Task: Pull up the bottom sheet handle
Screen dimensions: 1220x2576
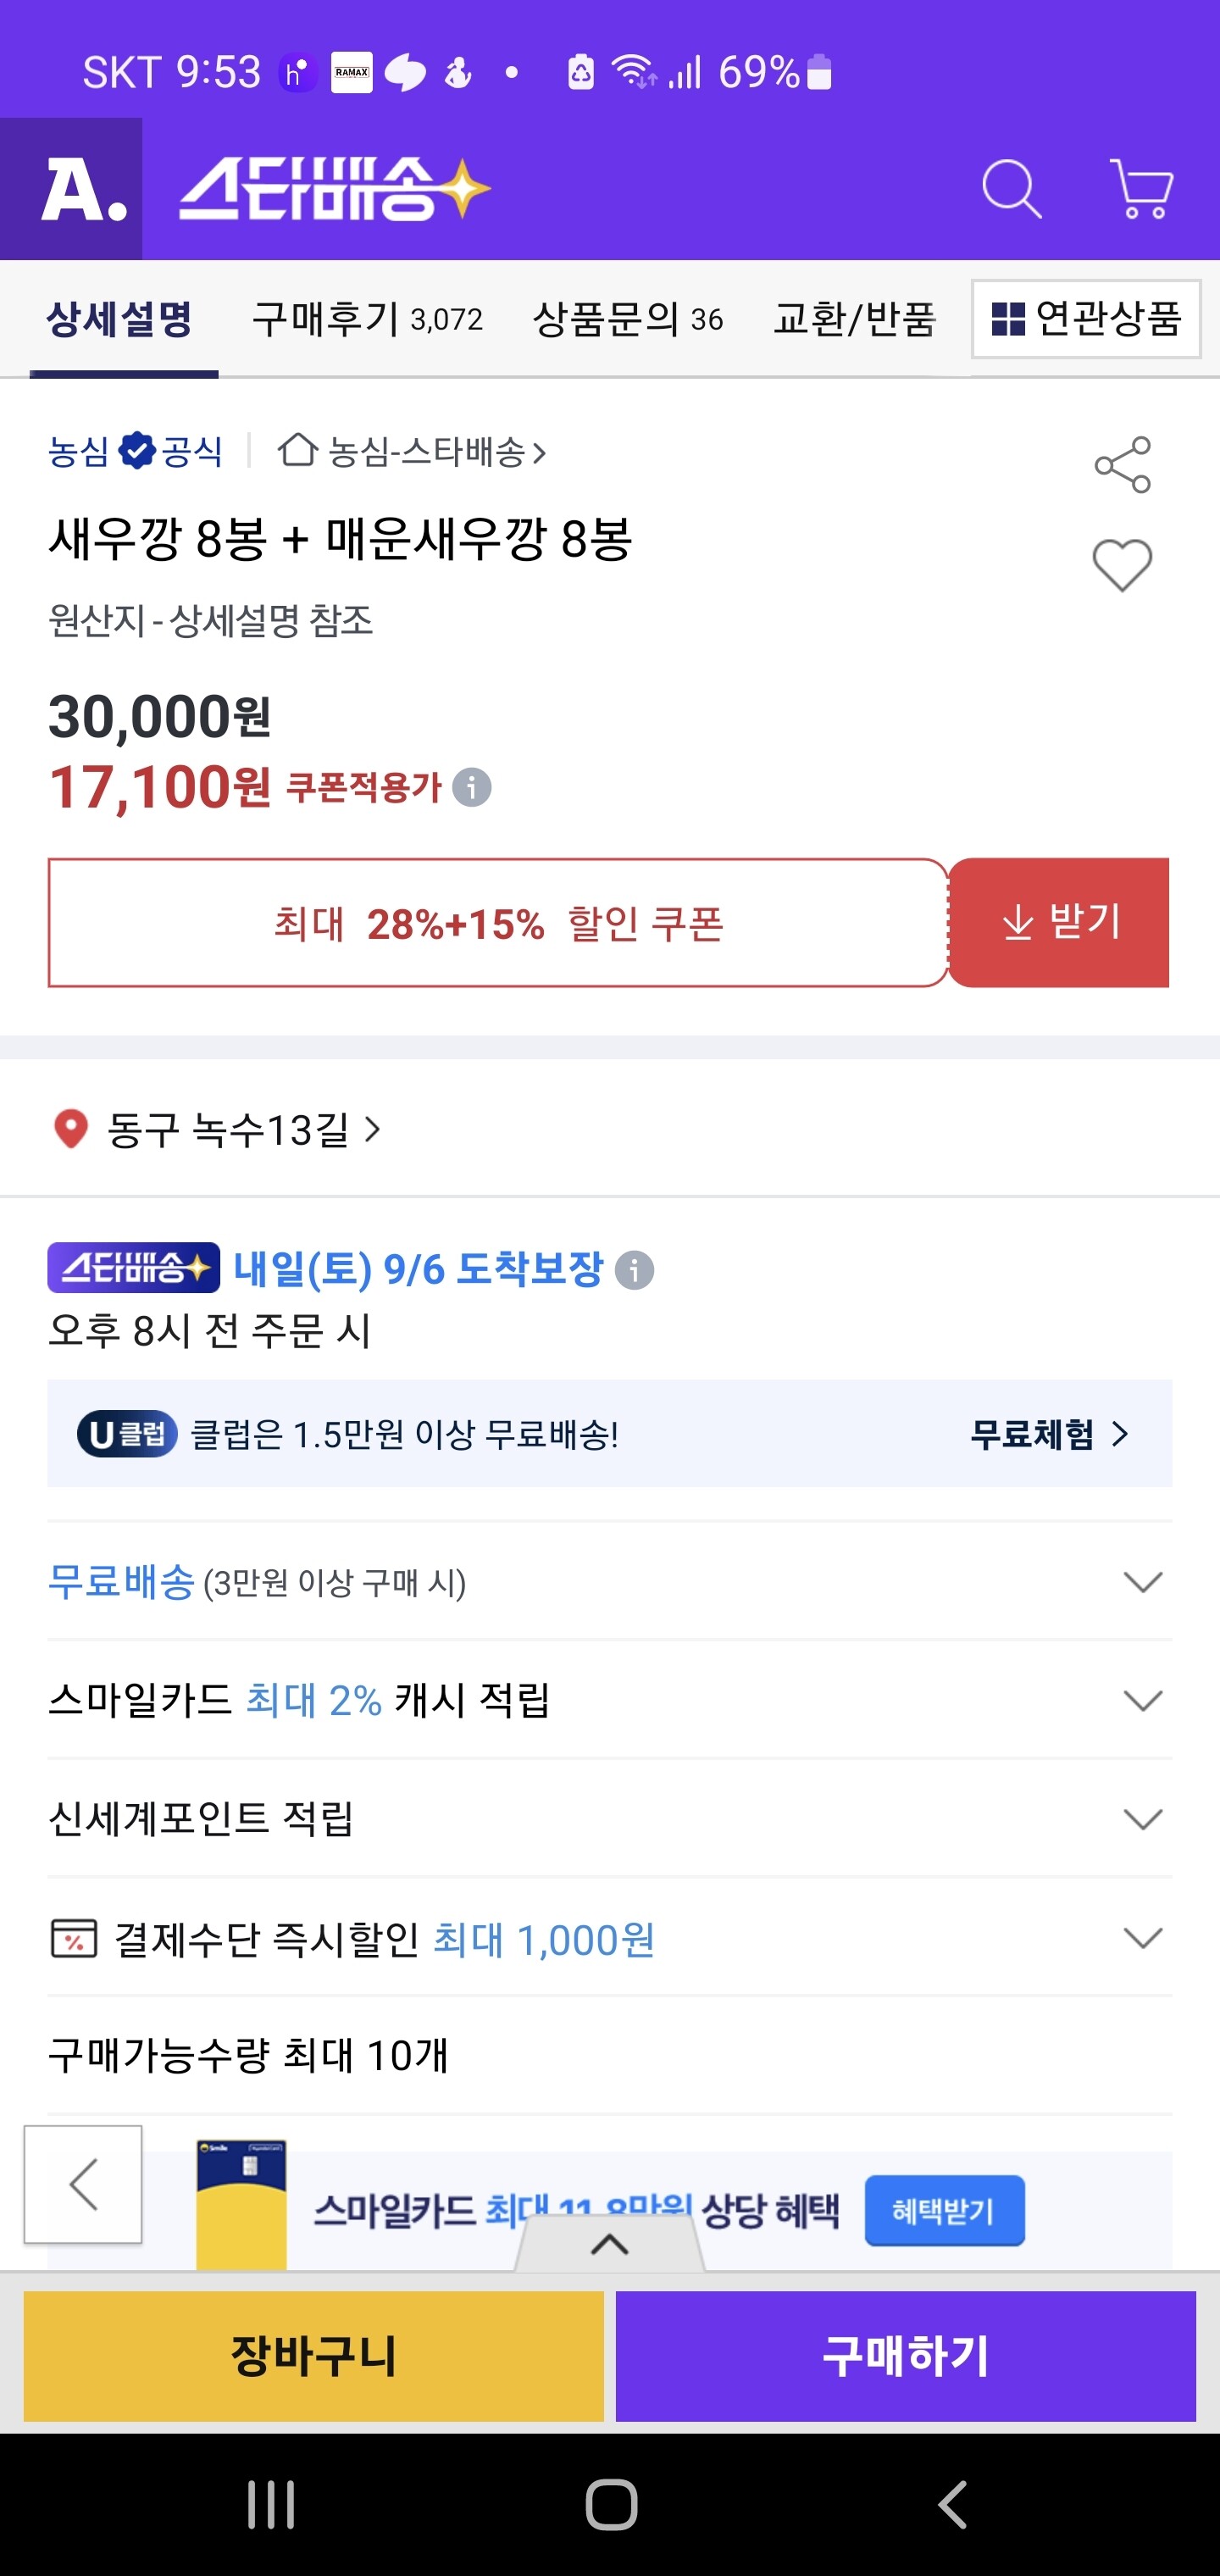Action: coord(610,2245)
